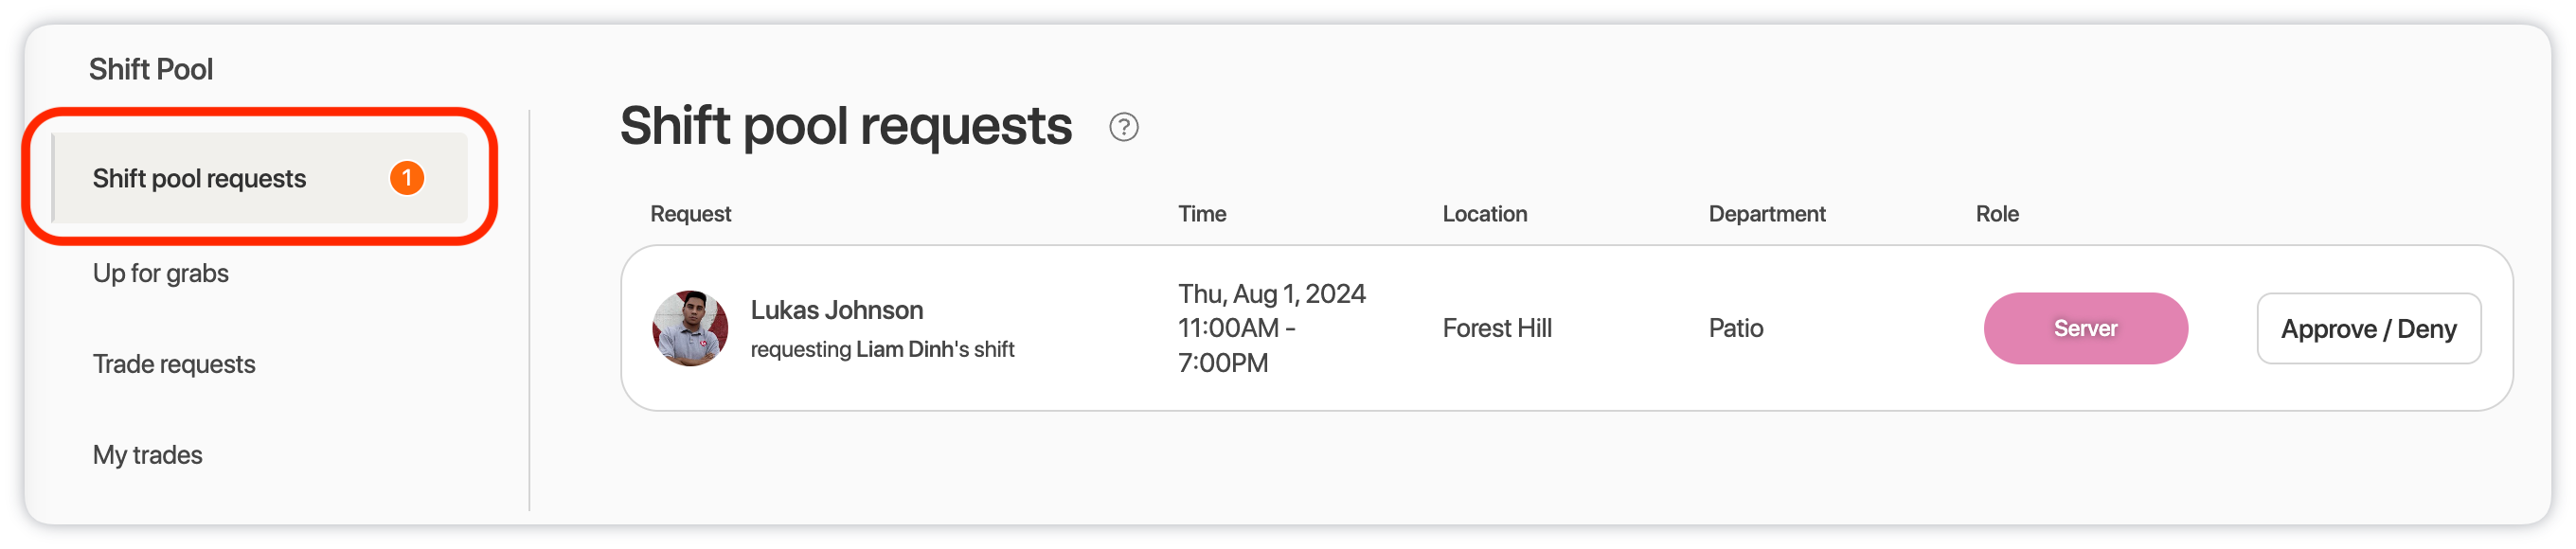Click the Approve / Deny button
Viewport: 2576px width, 549px height.
pos(2368,328)
